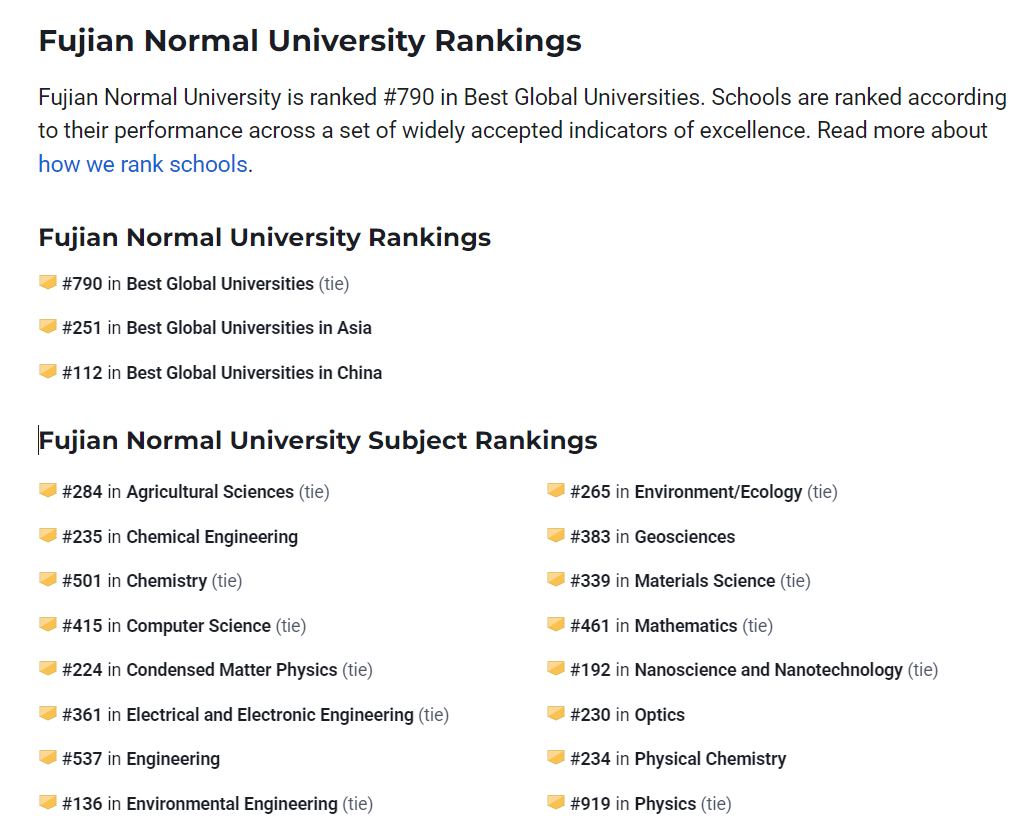This screenshot has height=834, width=1027.
Task: Open Best Global Universities in Asia ranking
Action: (249, 328)
